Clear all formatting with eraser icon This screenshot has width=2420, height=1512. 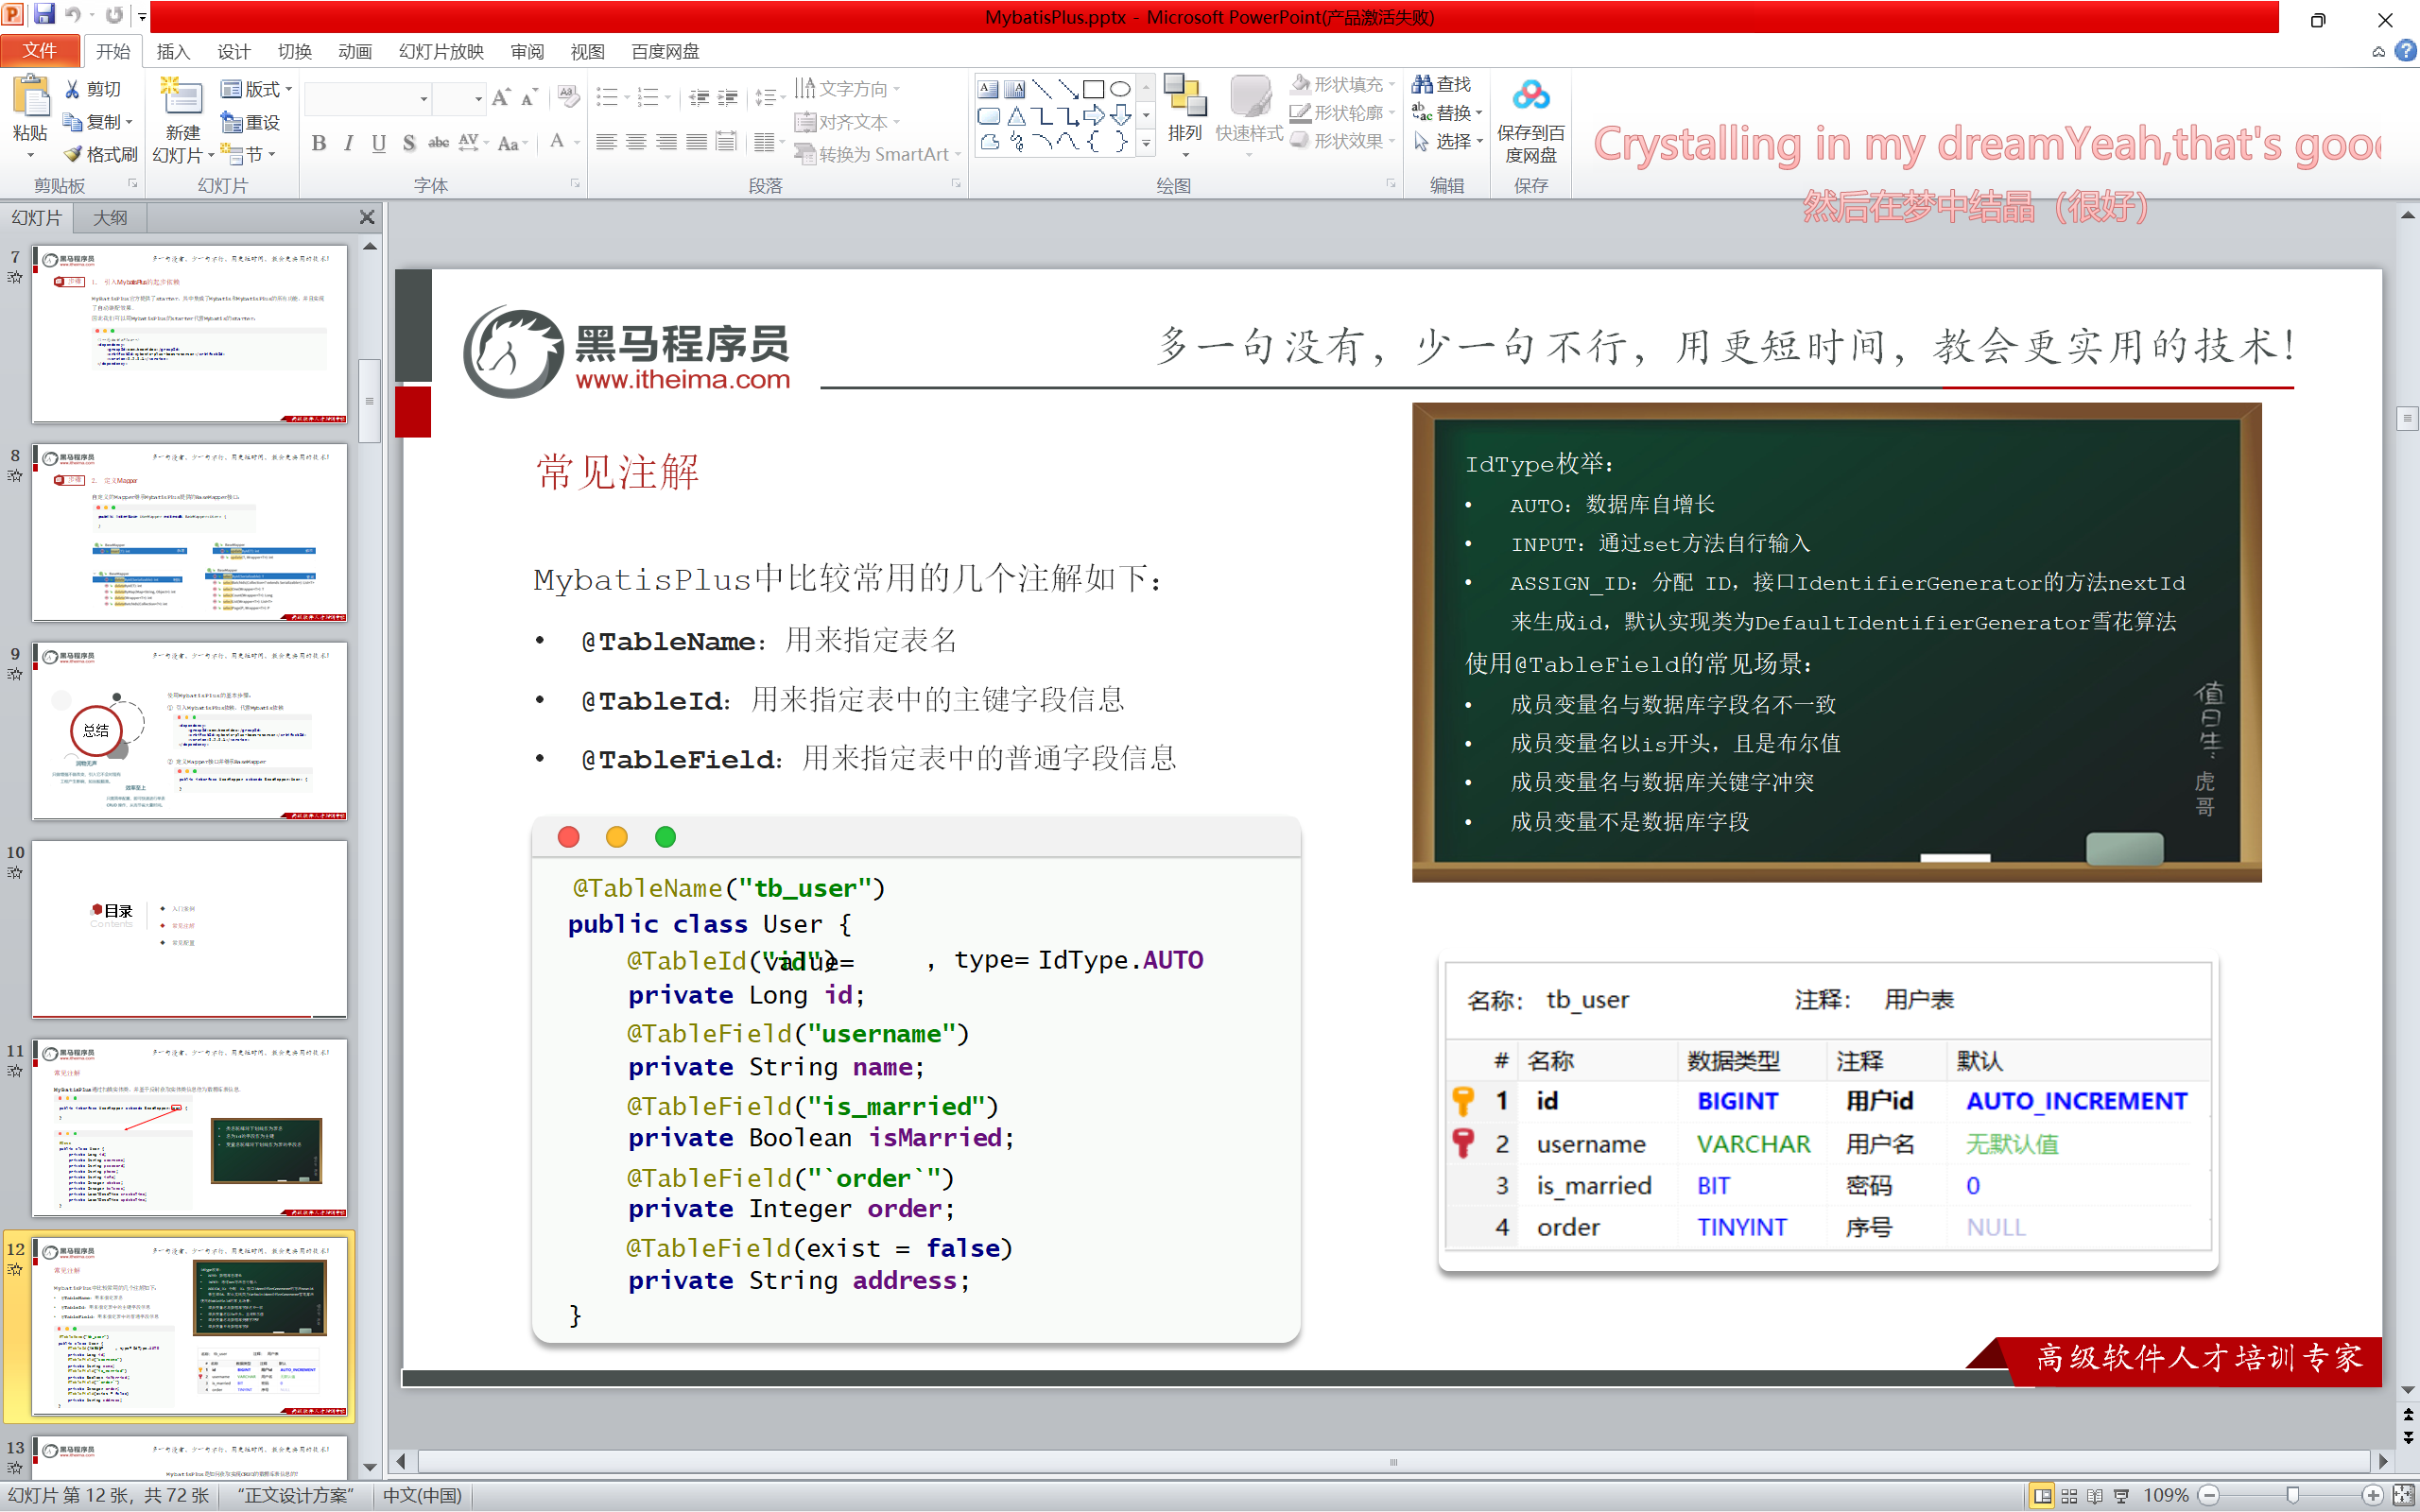point(568,97)
